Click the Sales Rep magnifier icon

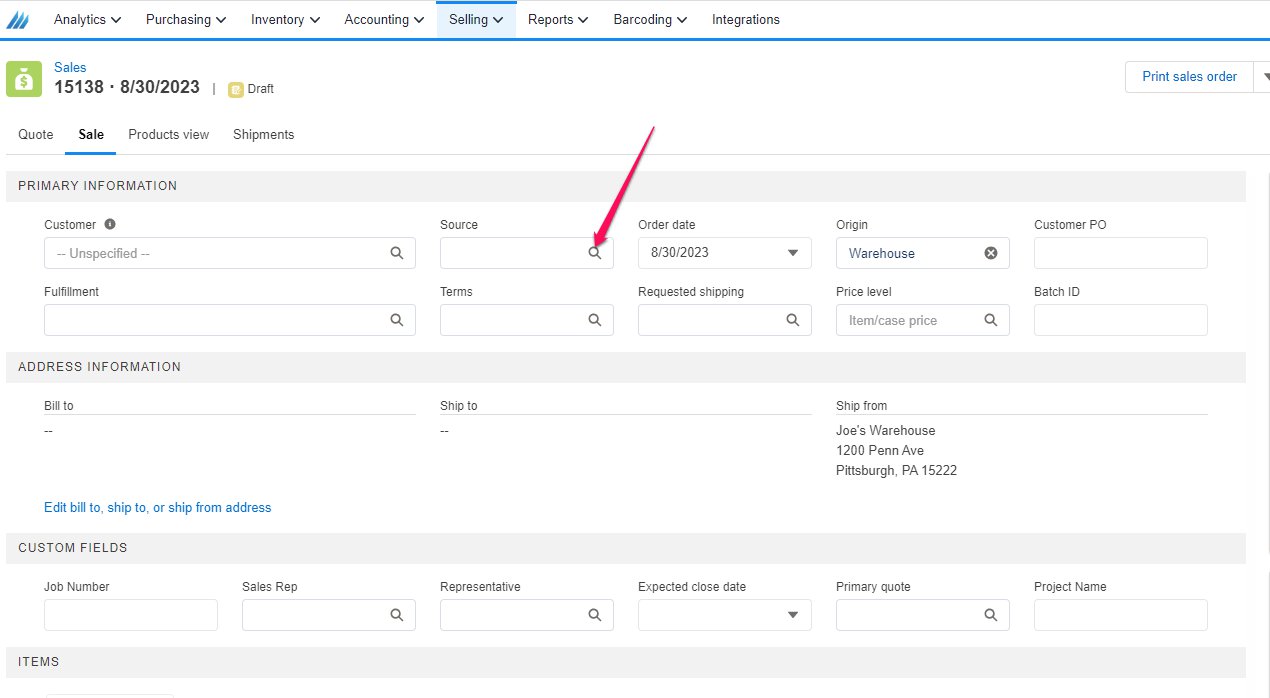397,615
